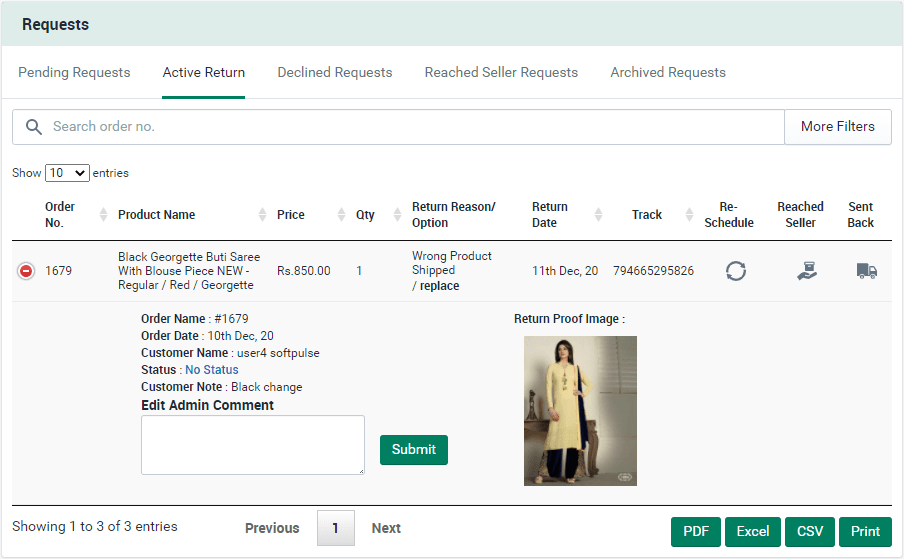This screenshot has width=904, height=559.
Task: Export table as PDF
Action: coord(695,532)
